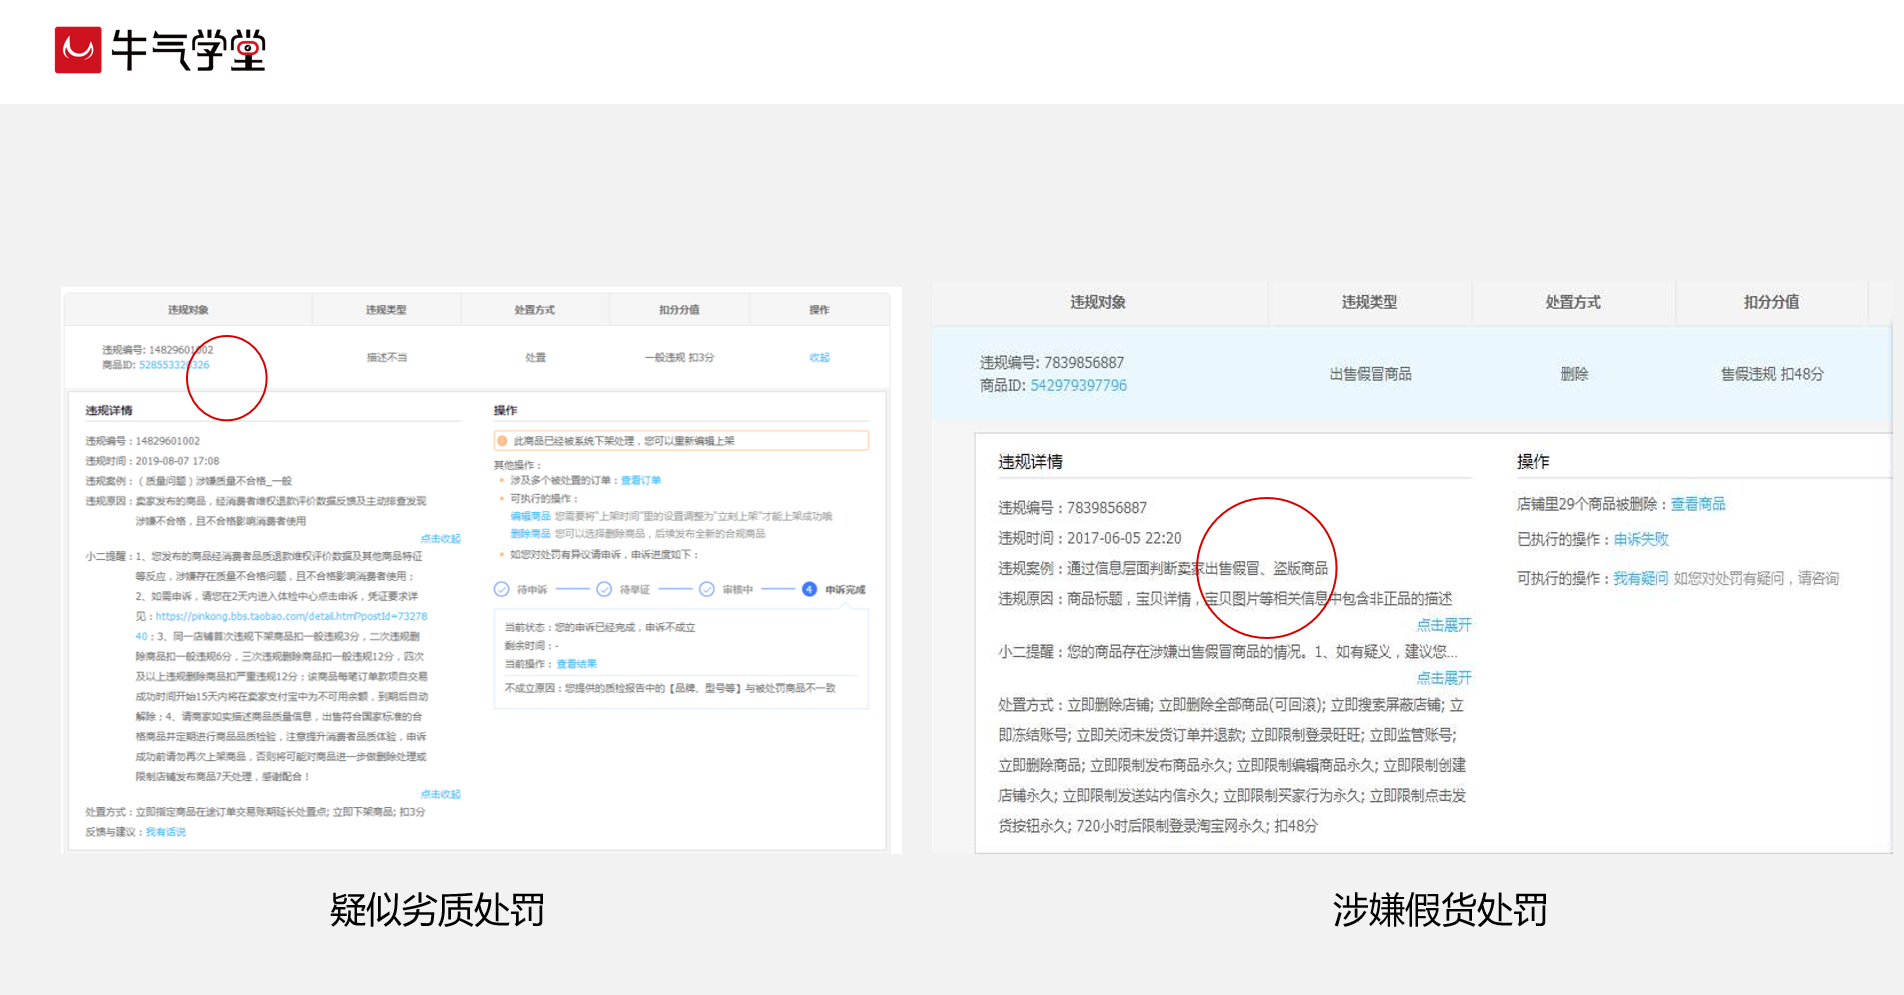Open product ID 528553326326 link
This screenshot has height=995, width=1904.
[x=174, y=365]
